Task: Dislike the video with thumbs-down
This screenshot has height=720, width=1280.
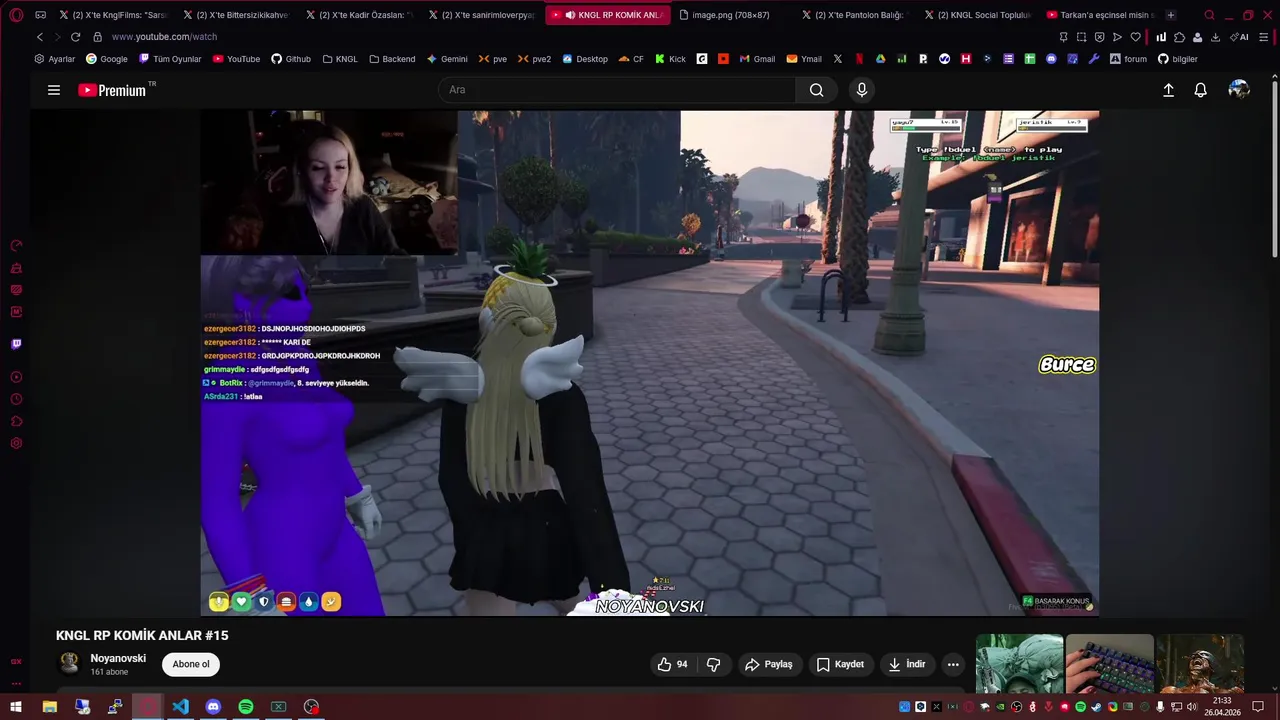Action: (714, 664)
